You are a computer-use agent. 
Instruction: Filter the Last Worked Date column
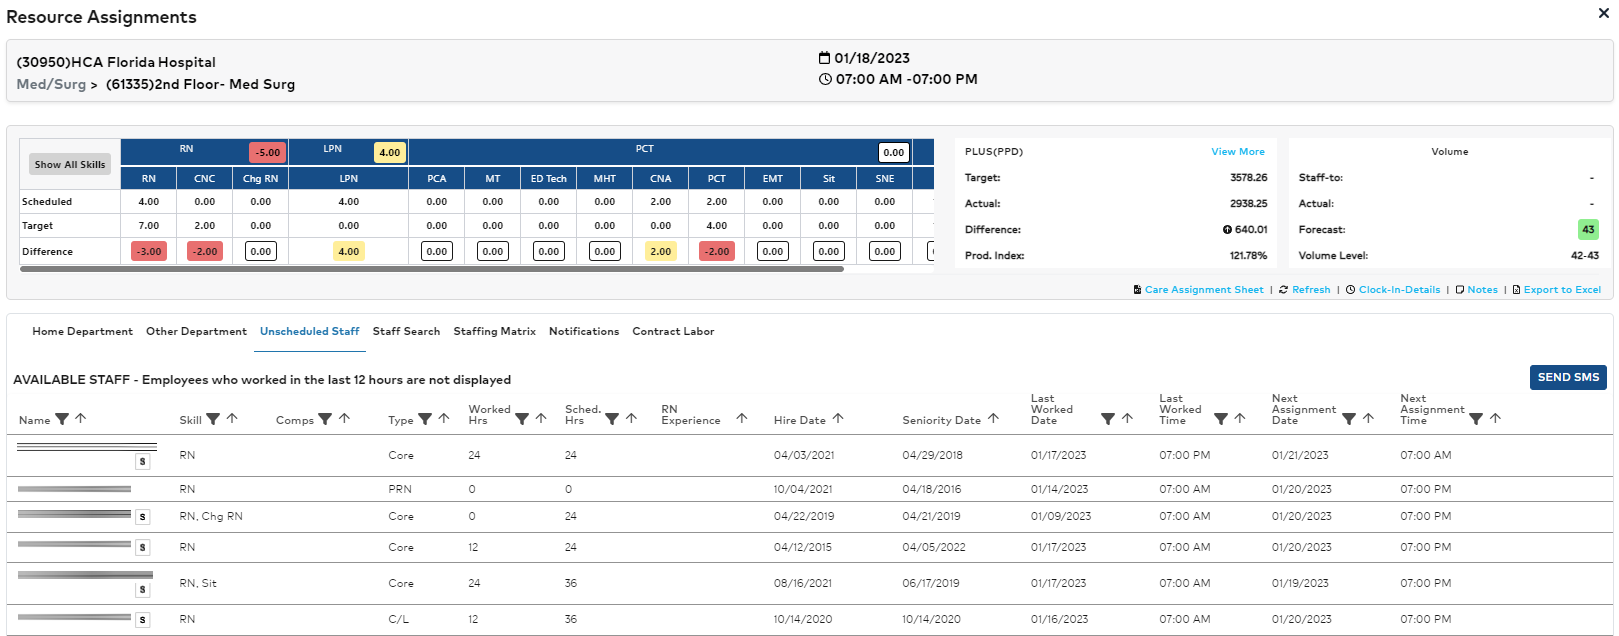tap(1107, 419)
